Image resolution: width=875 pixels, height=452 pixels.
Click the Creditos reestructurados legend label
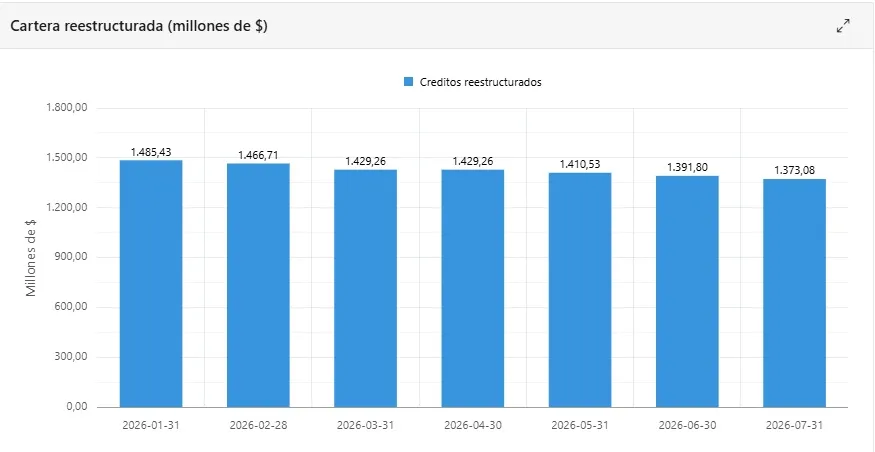(480, 82)
